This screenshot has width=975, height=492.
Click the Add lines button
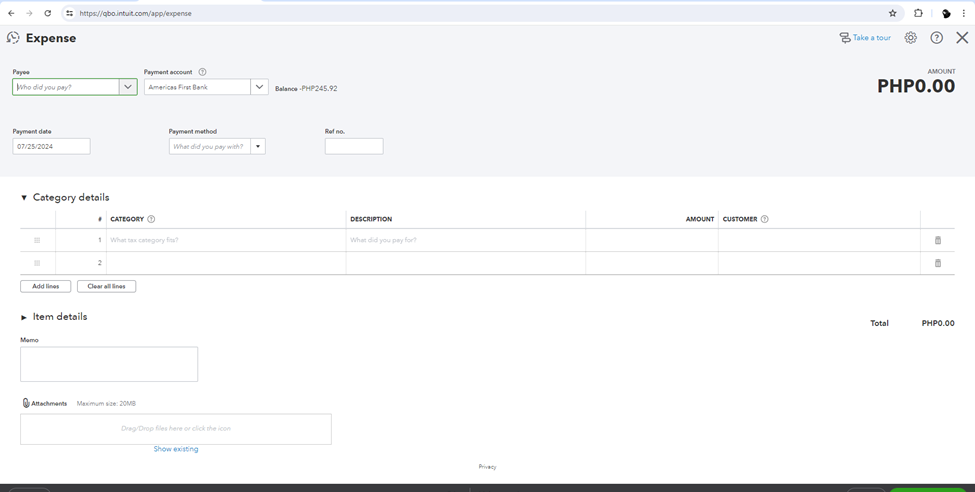tap(45, 286)
